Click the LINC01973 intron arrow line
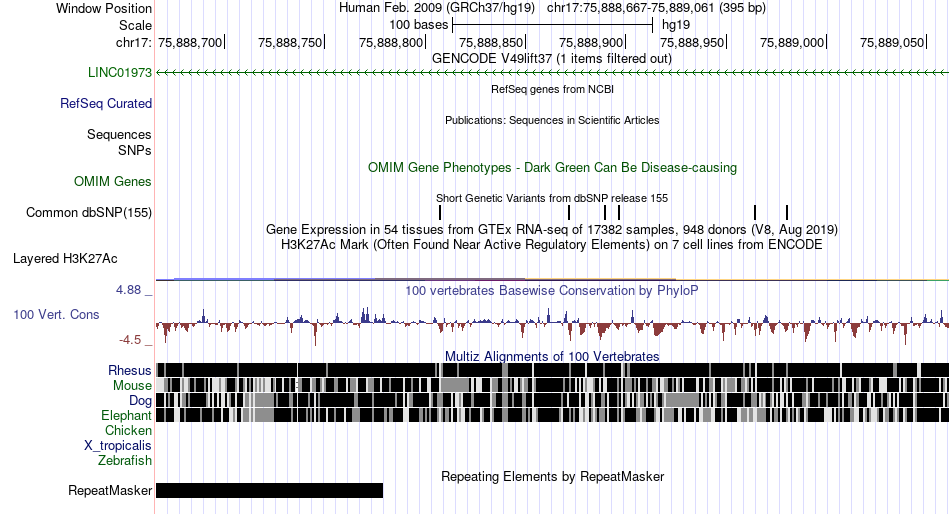Image resolution: width=950 pixels, height=514 pixels. click(552, 73)
